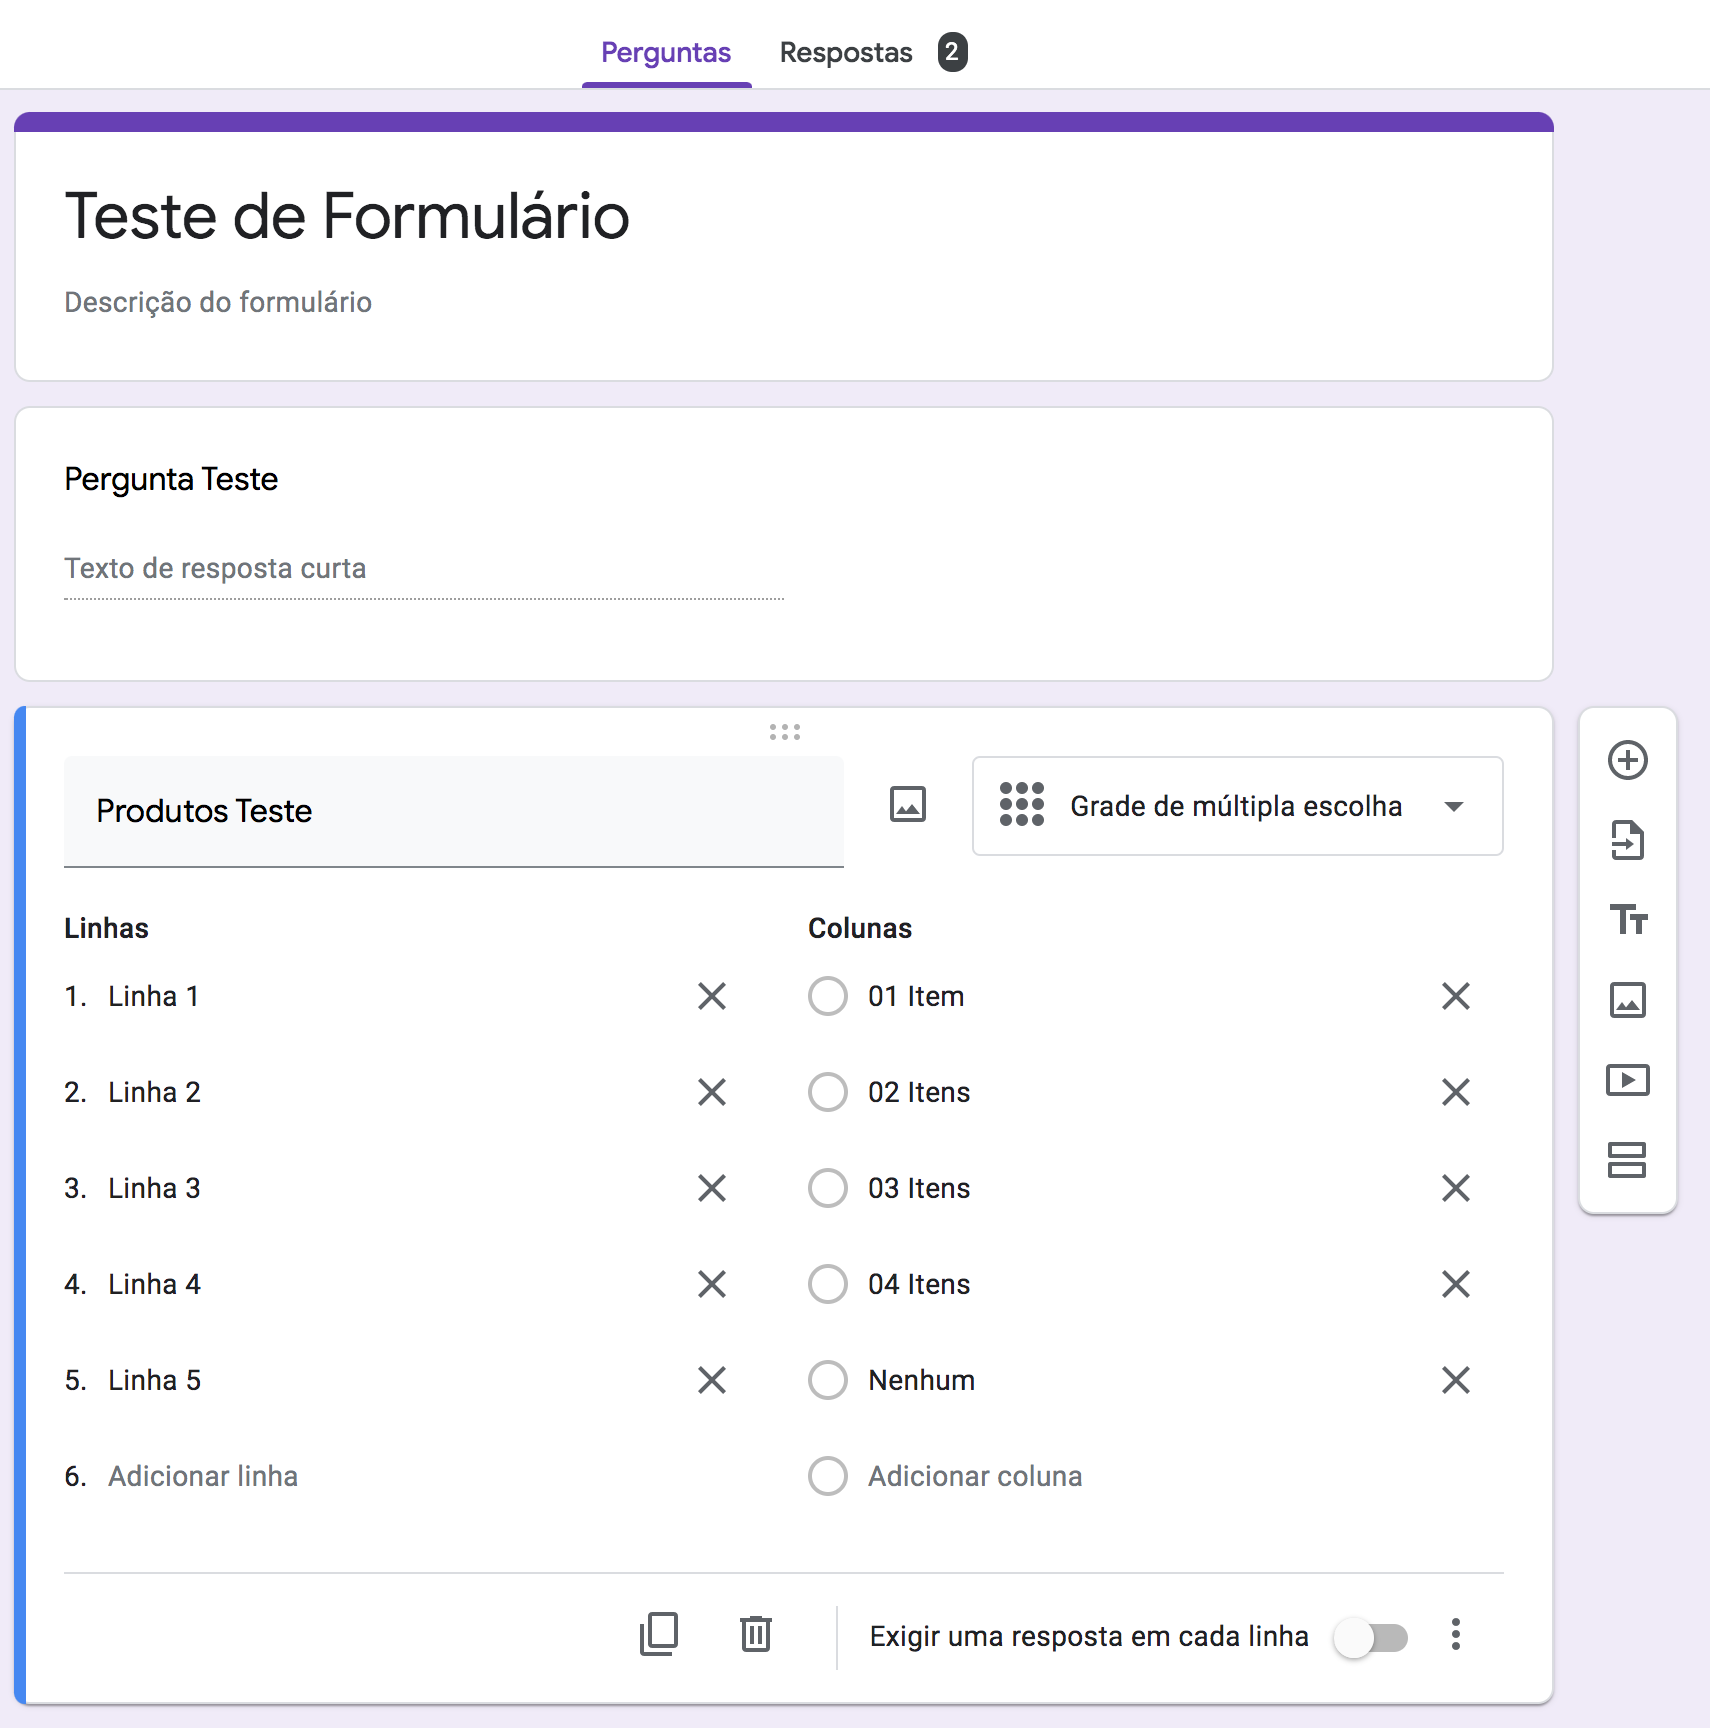Image resolution: width=1710 pixels, height=1728 pixels.
Task: Remove Linha 3 with its X button
Action: tap(712, 1188)
